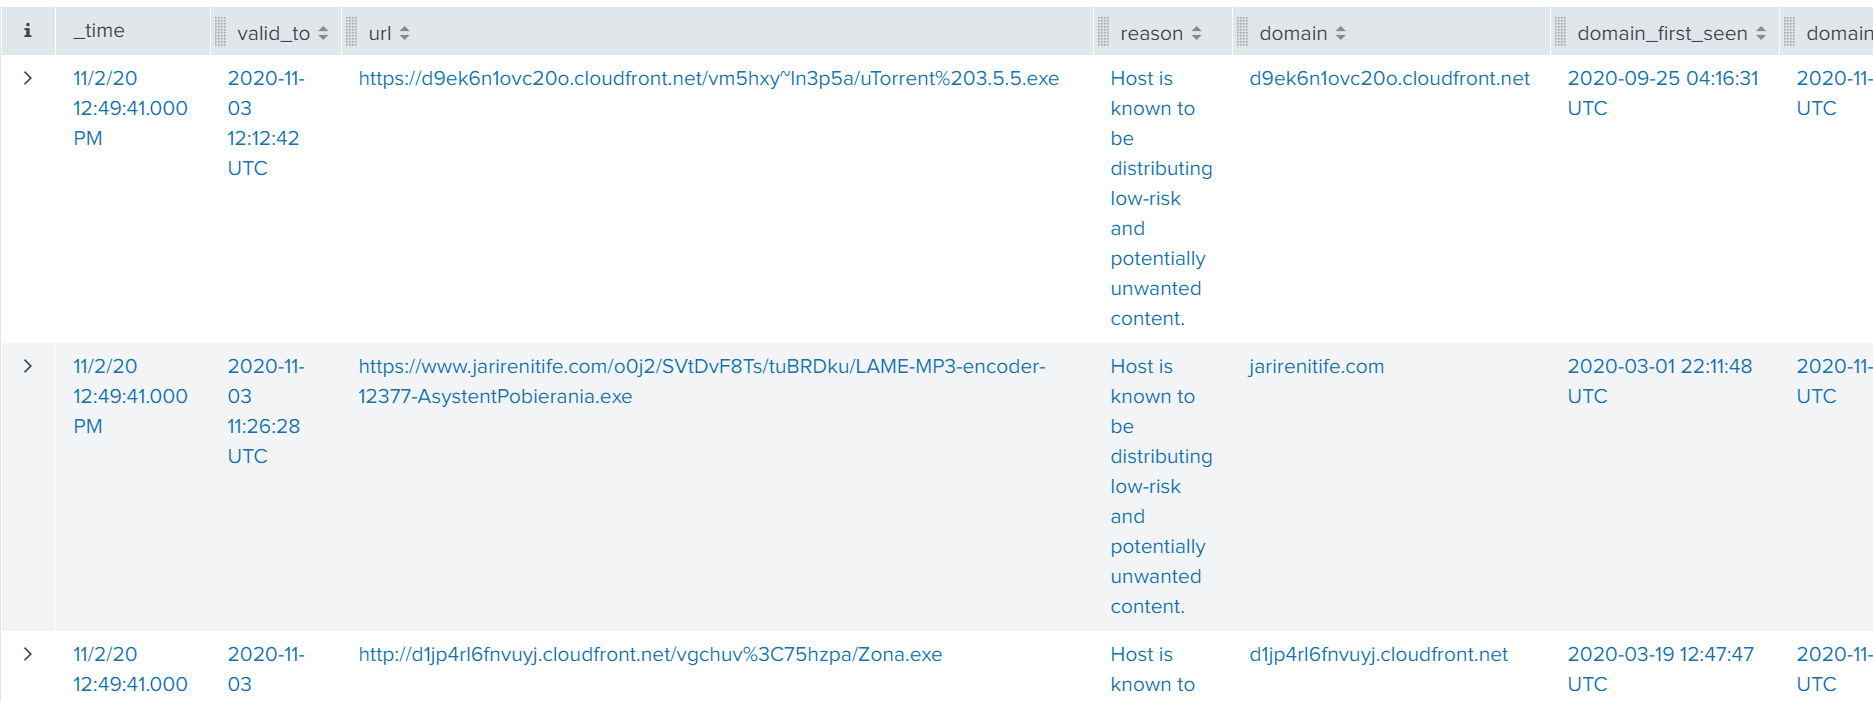The image size is (1873, 702).
Task: Click the LAME-MP3-encoder URL value
Action: click(x=701, y=381)
